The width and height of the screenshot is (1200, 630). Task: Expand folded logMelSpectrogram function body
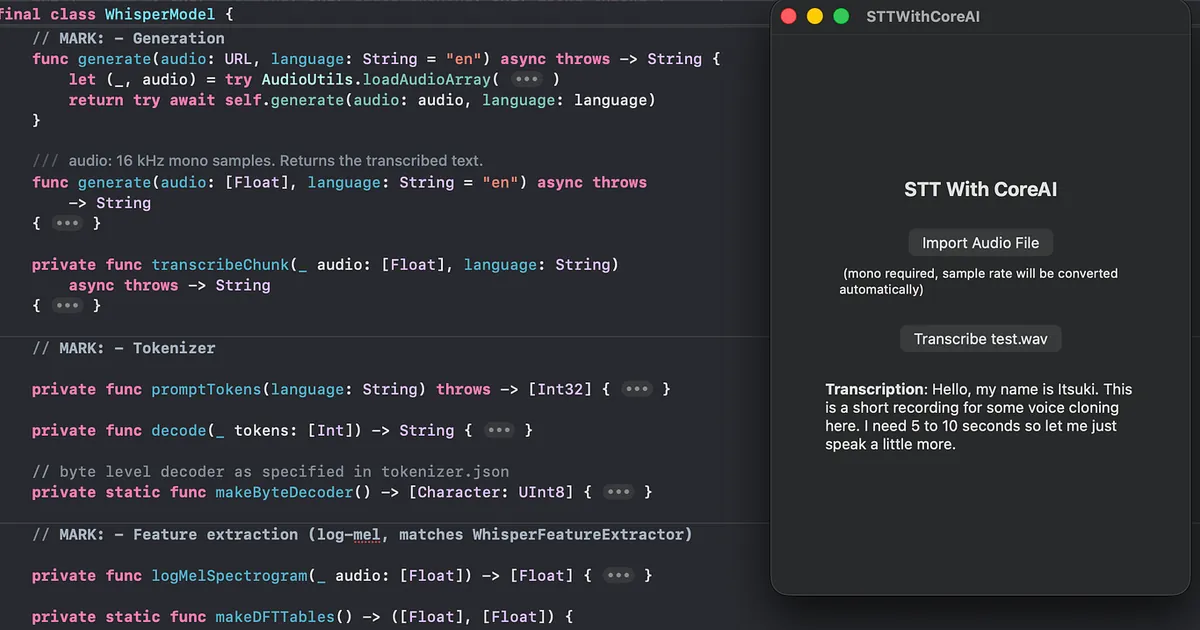[619, 575]
